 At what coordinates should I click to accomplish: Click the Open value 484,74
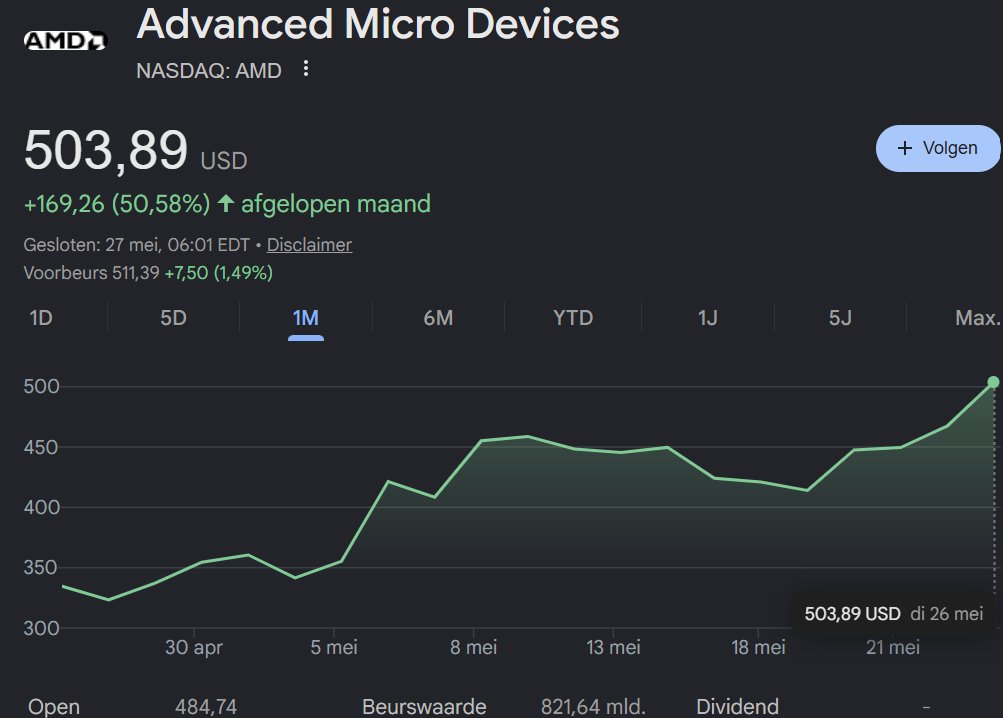pyautogui.click(x=206, y=706)
